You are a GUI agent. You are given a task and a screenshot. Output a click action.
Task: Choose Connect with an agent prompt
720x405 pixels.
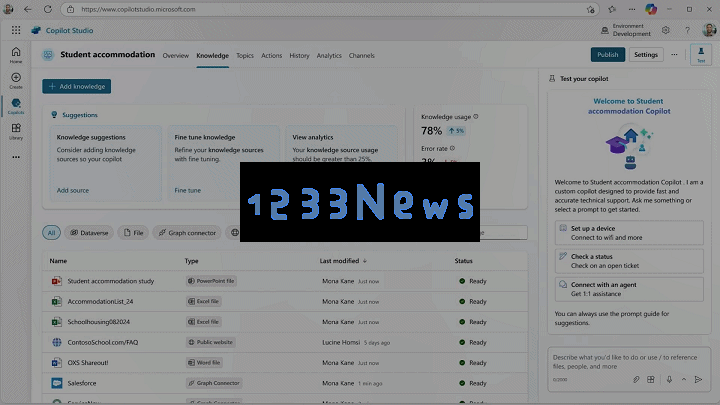[x=629, y=289]
